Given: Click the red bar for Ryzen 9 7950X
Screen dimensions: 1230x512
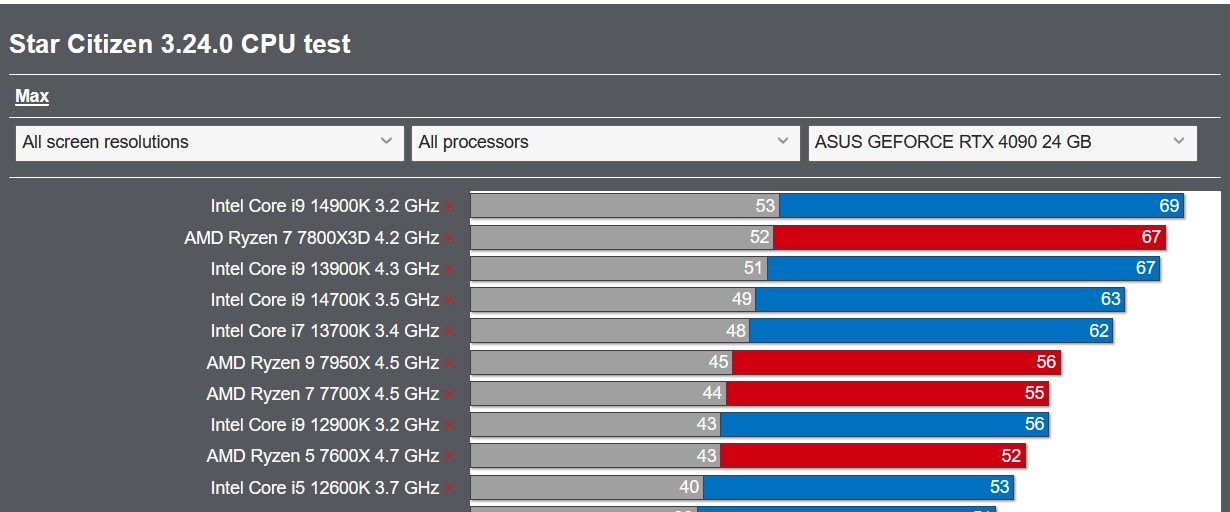Looking at the screenshot, I should (896, 362).
